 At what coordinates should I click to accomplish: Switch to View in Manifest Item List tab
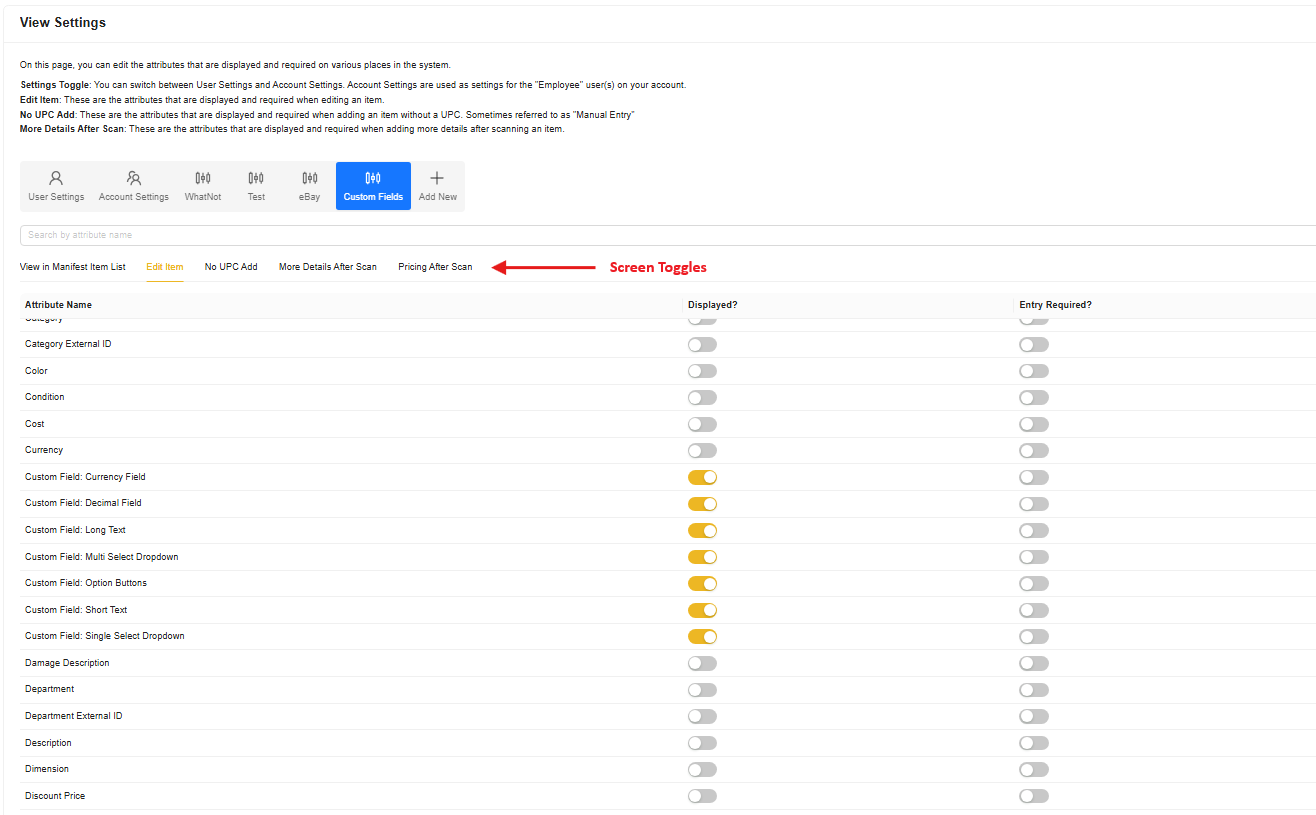click(x=73, y=267)
